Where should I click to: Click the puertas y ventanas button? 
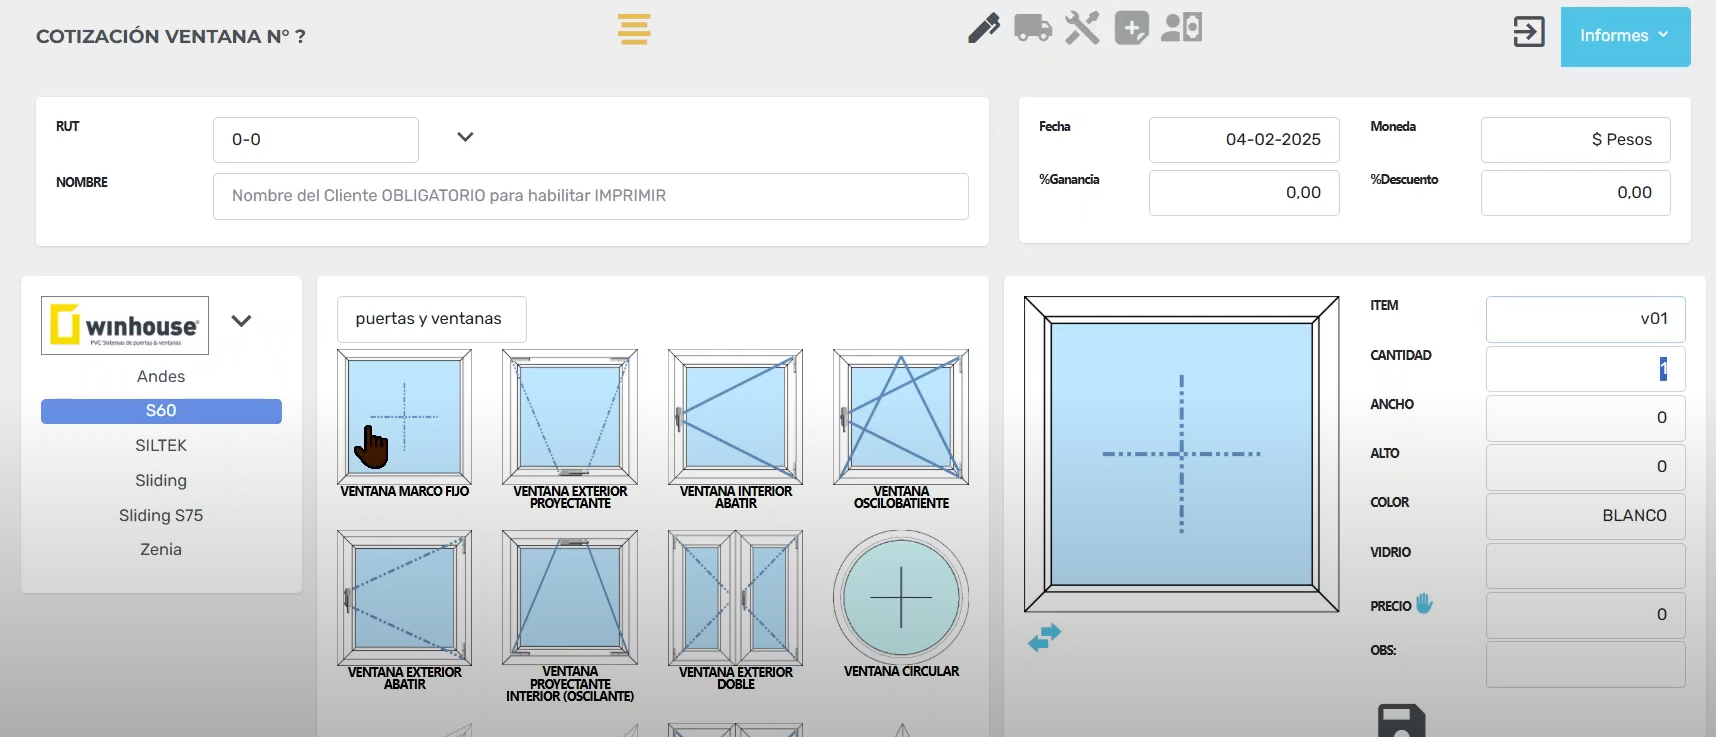click(x=430, y=319)
